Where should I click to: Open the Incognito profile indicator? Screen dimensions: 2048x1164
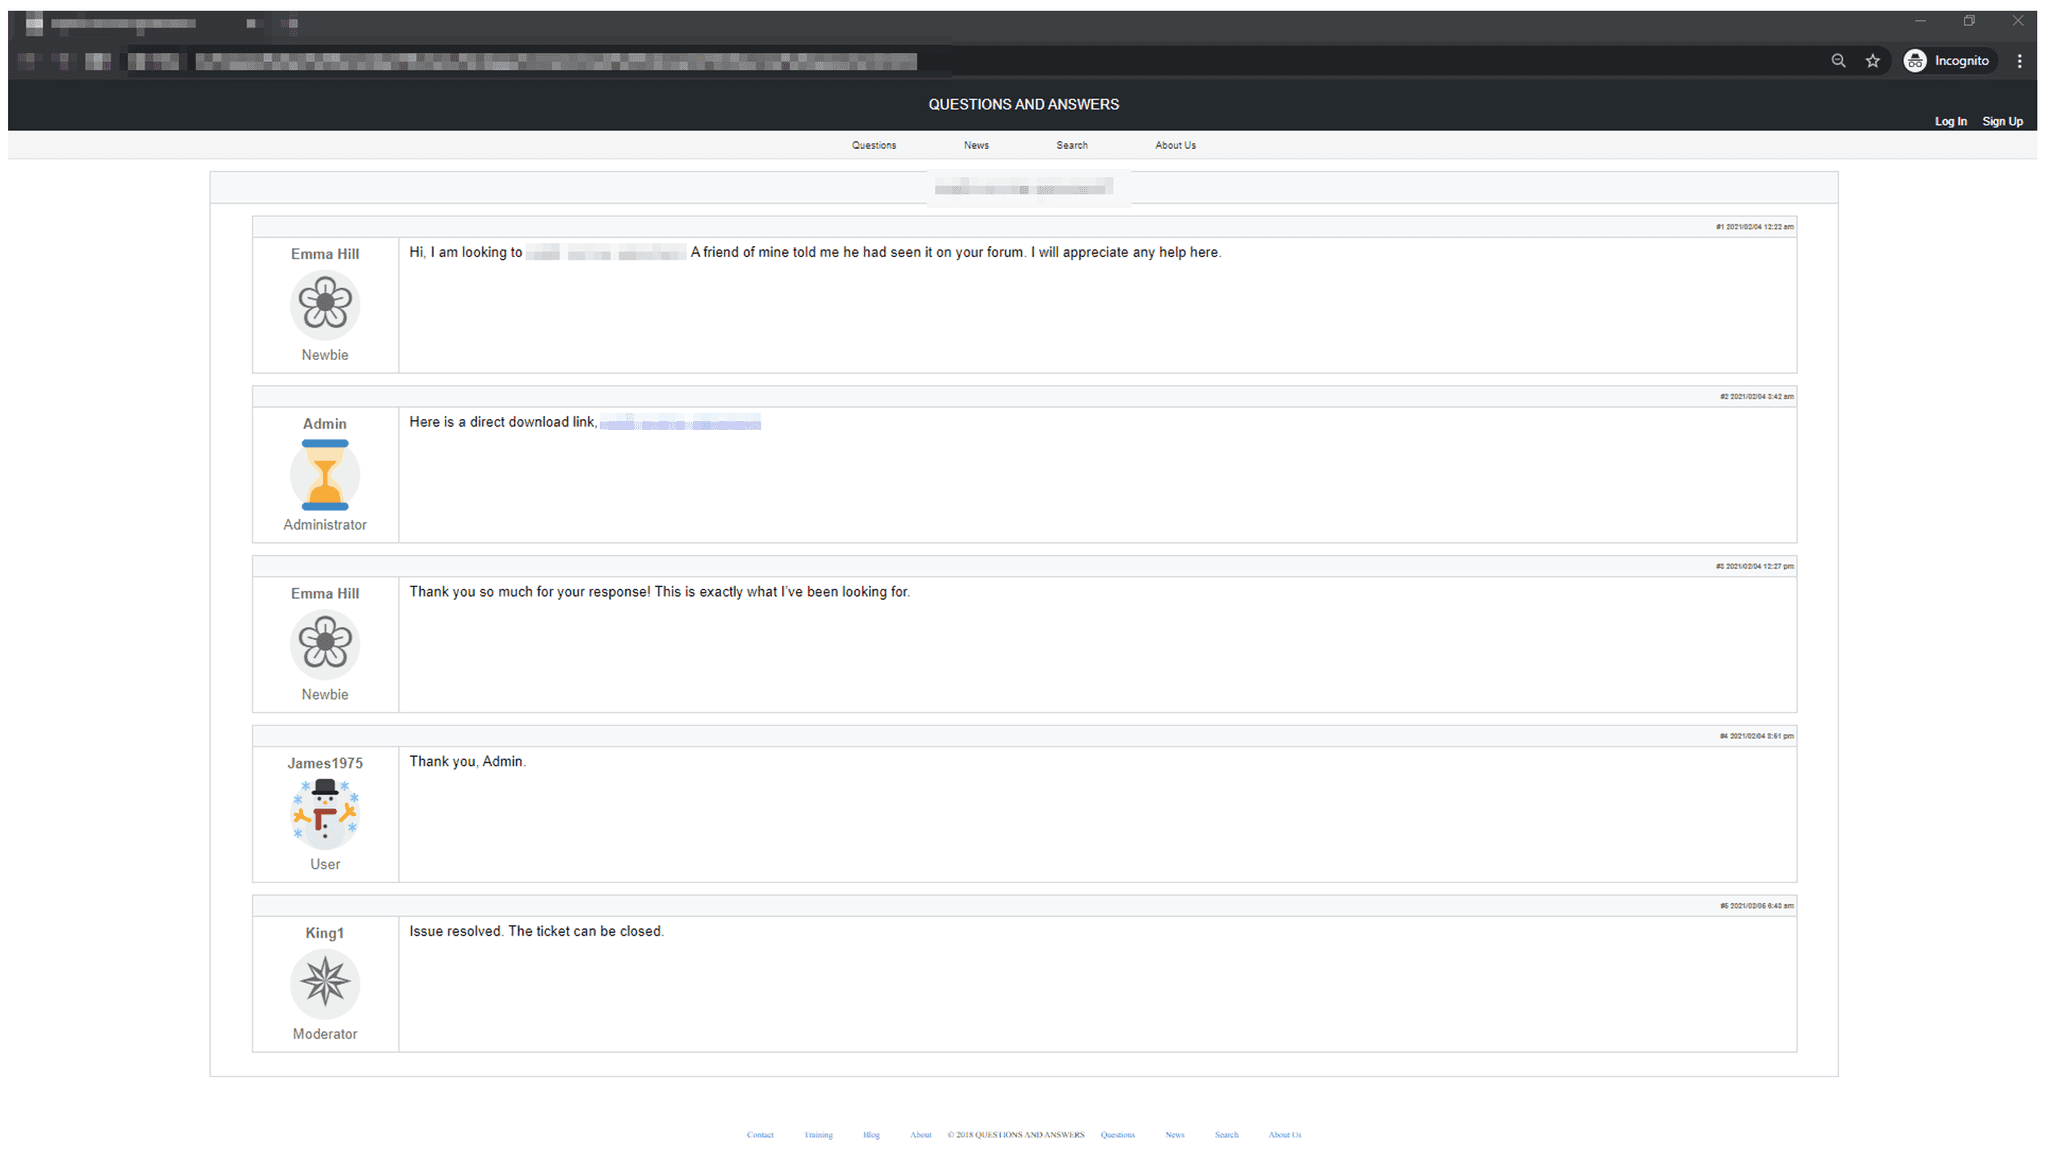click(x=1948, y=61)
